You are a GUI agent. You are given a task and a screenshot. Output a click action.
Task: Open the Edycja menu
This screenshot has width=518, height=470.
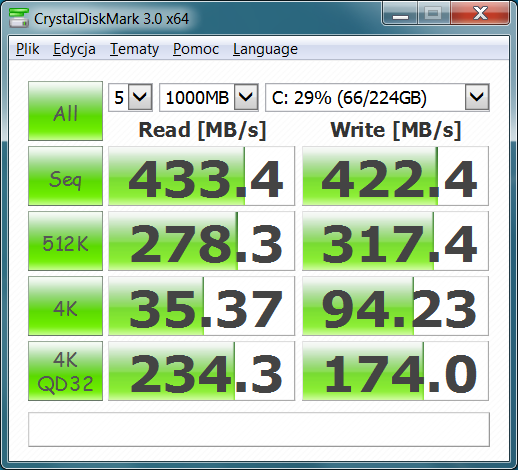[x=74, y=49]
